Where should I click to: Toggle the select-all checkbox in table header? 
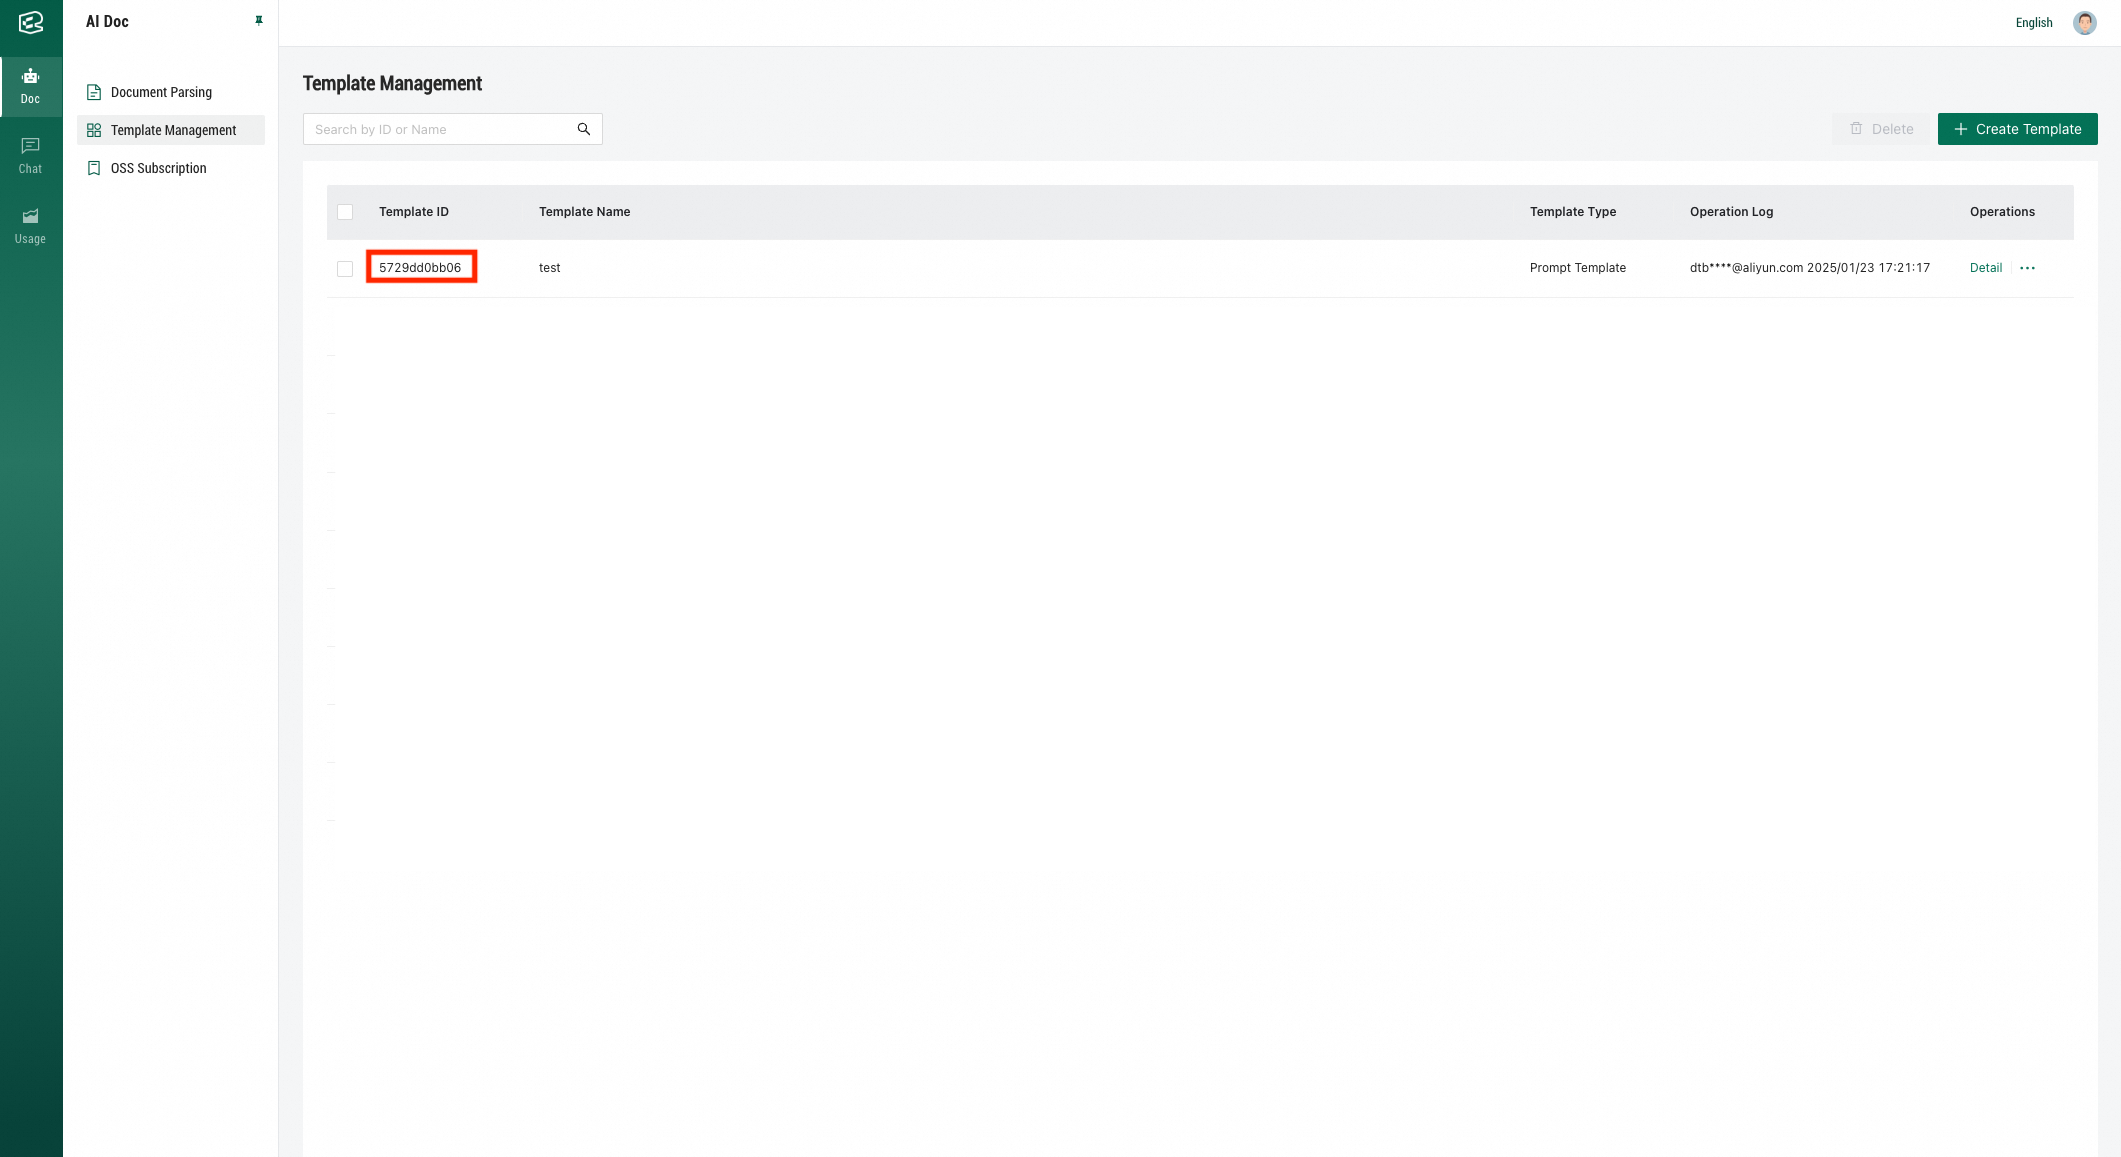tap(345, 212)
